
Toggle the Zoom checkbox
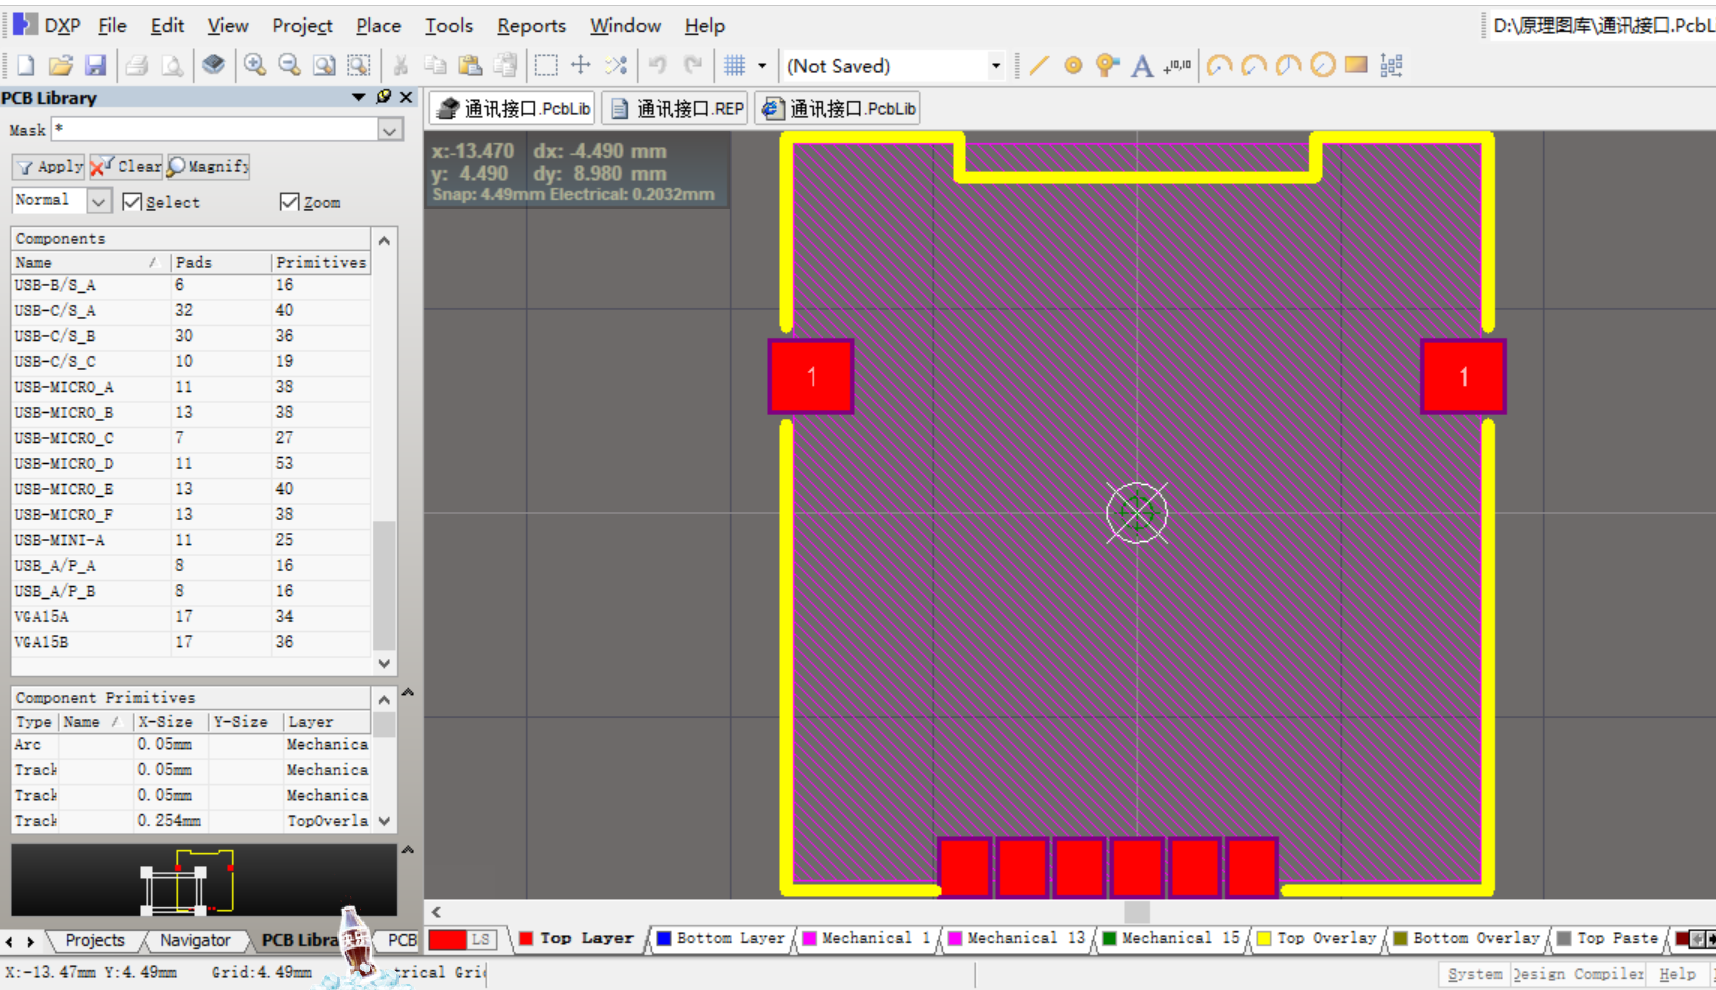tap(289, 202)
